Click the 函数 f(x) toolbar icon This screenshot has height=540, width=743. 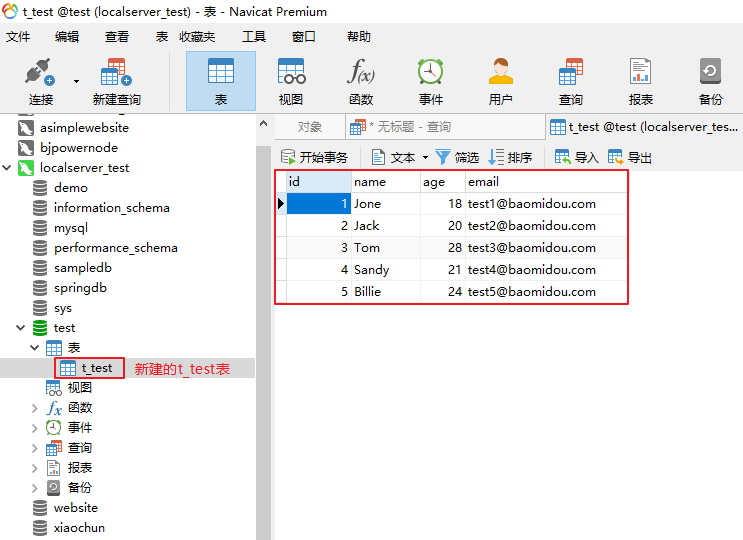click(x=361, y=81)
